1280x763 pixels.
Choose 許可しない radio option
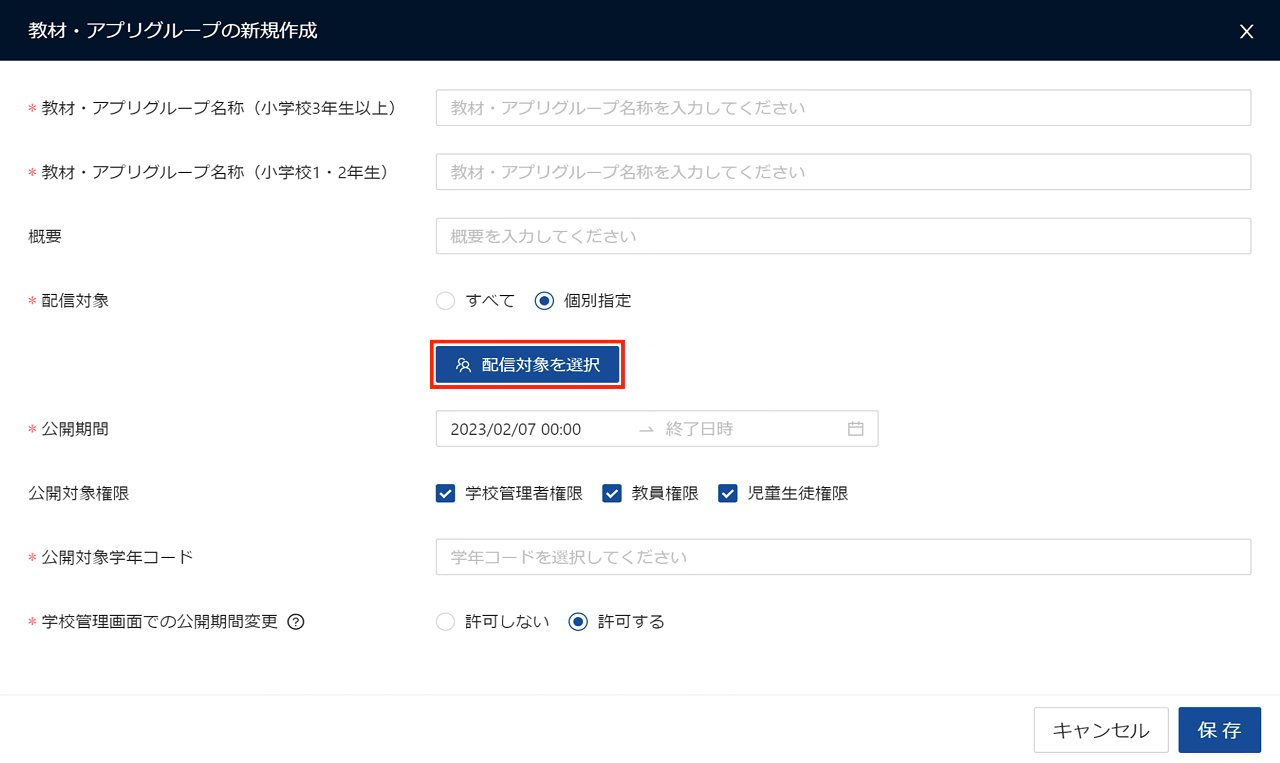click(x=446, y=622)
